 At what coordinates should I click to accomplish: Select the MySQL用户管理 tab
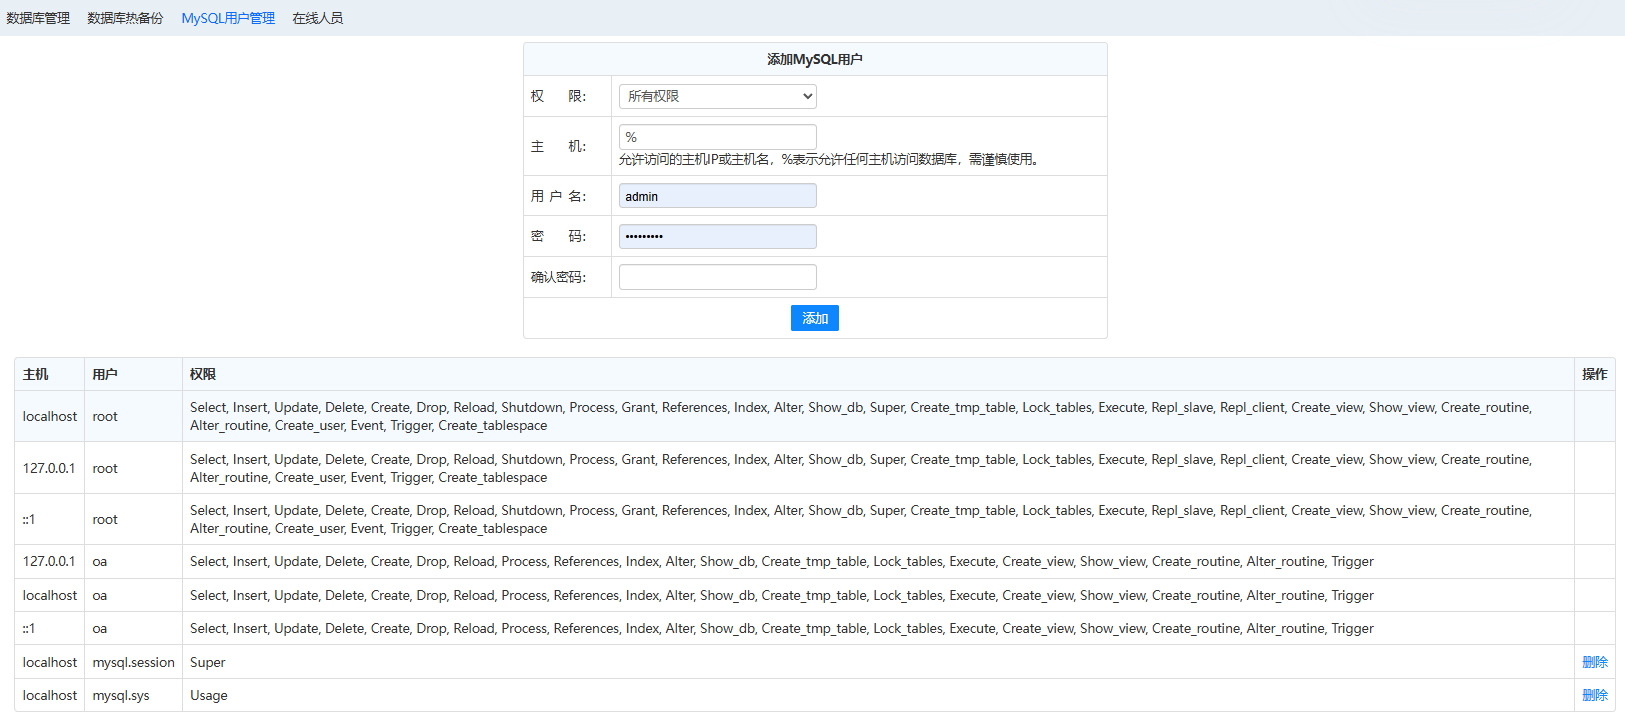228,18
